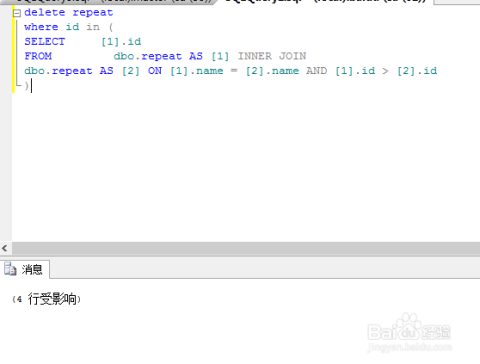Click the horizontal scrollbar track
Viewport: 480px width, 364px height.
pos(245,248)
